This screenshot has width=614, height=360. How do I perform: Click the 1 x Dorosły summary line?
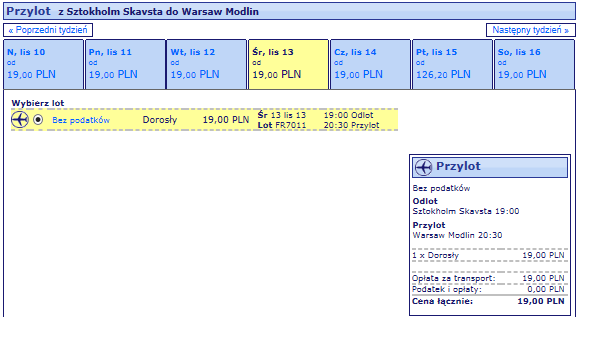(488, 255)
